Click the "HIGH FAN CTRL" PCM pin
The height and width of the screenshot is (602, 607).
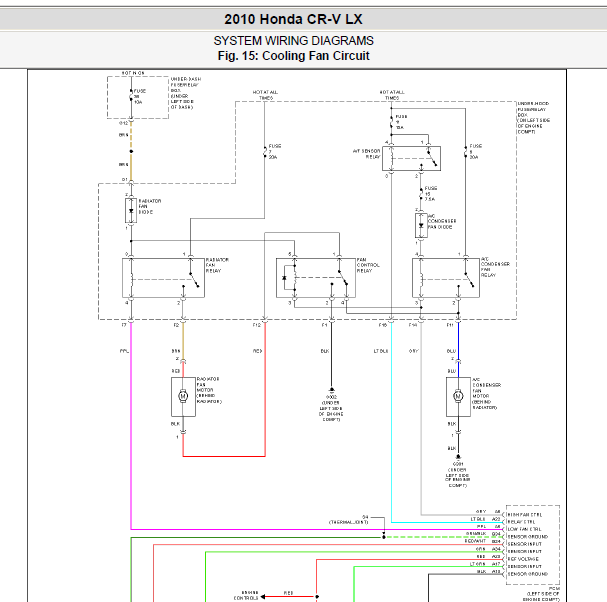[x=525, y=515]
